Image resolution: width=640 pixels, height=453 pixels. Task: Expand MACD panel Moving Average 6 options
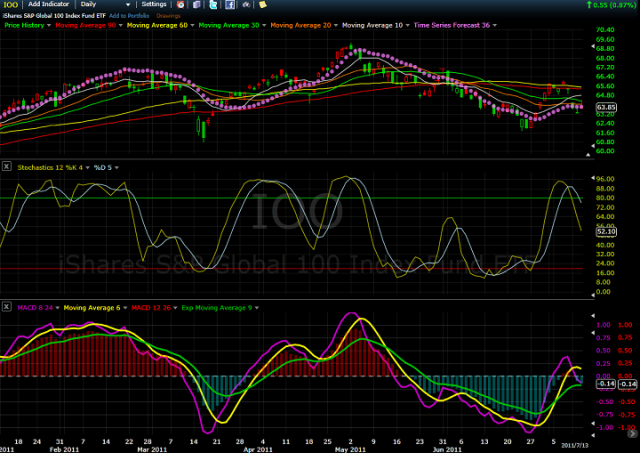125,308
